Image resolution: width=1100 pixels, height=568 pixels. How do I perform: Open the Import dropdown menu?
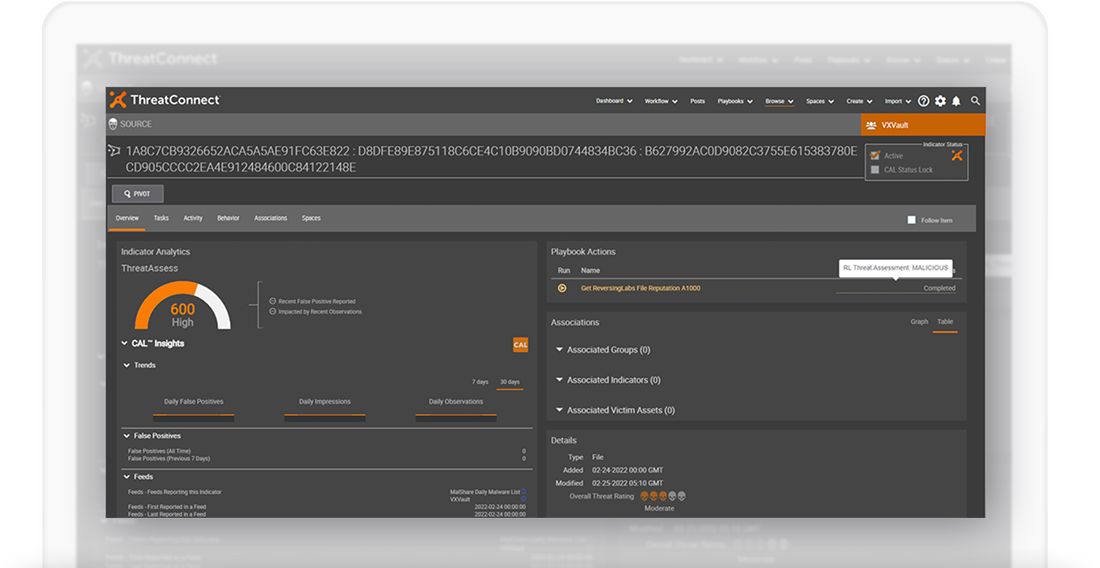click(897, 101)
